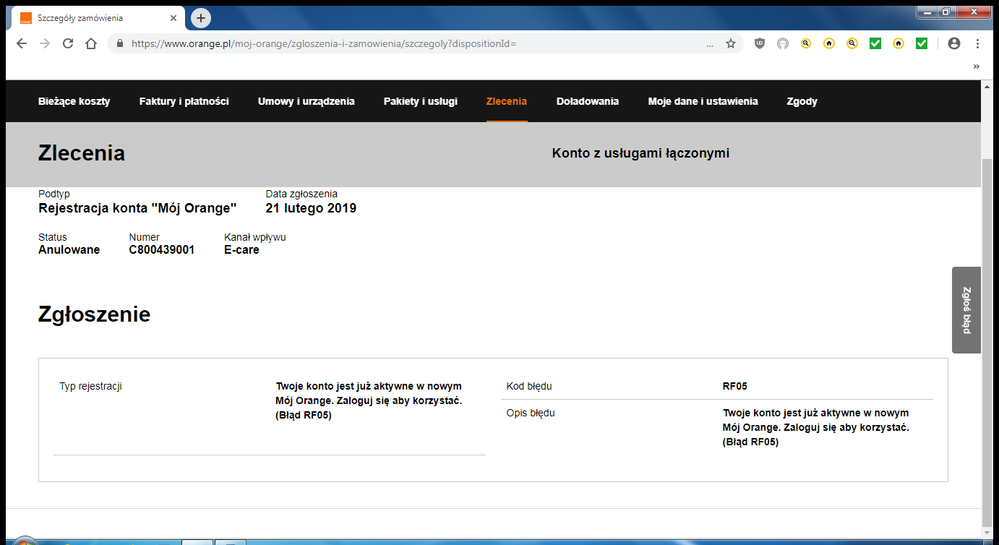
Task: Click the status value Anulowane
Action: point(69,250)
